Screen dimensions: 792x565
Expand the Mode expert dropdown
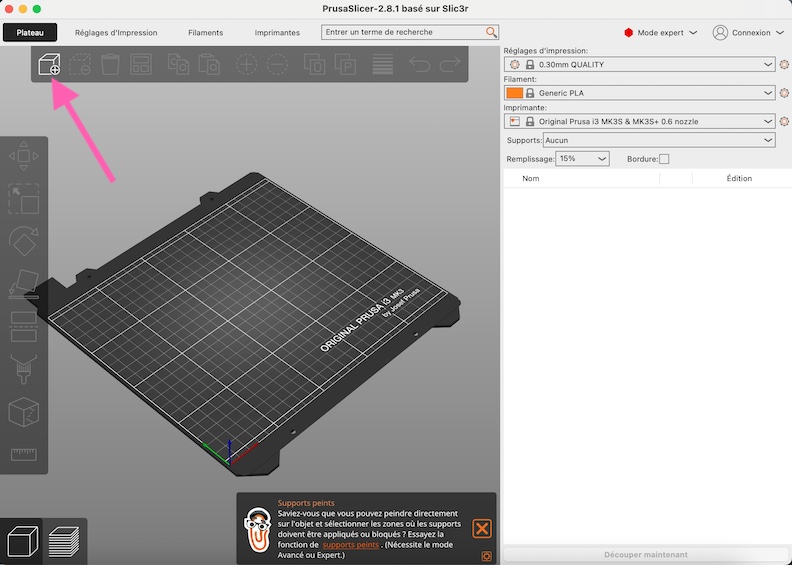coord(661,33)
